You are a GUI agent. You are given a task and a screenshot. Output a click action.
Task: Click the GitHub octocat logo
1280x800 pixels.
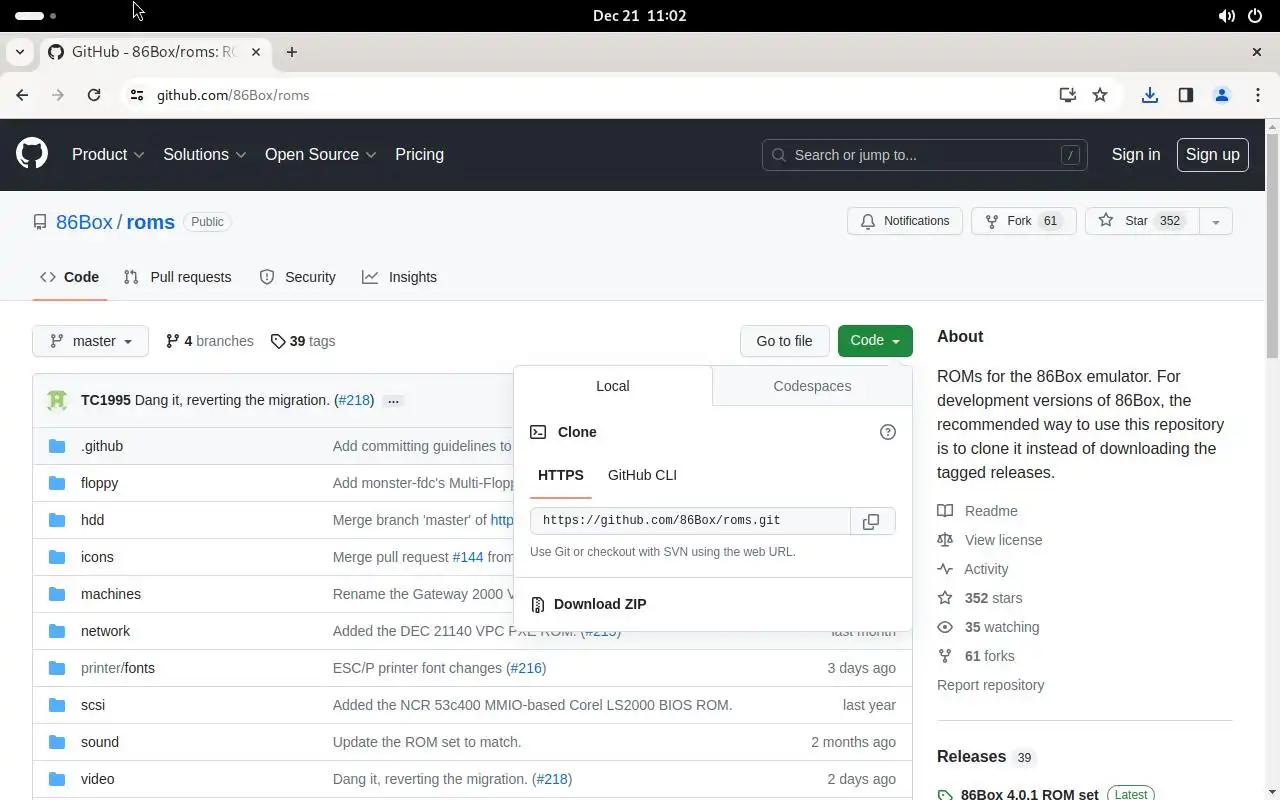(x=32, y=154)
